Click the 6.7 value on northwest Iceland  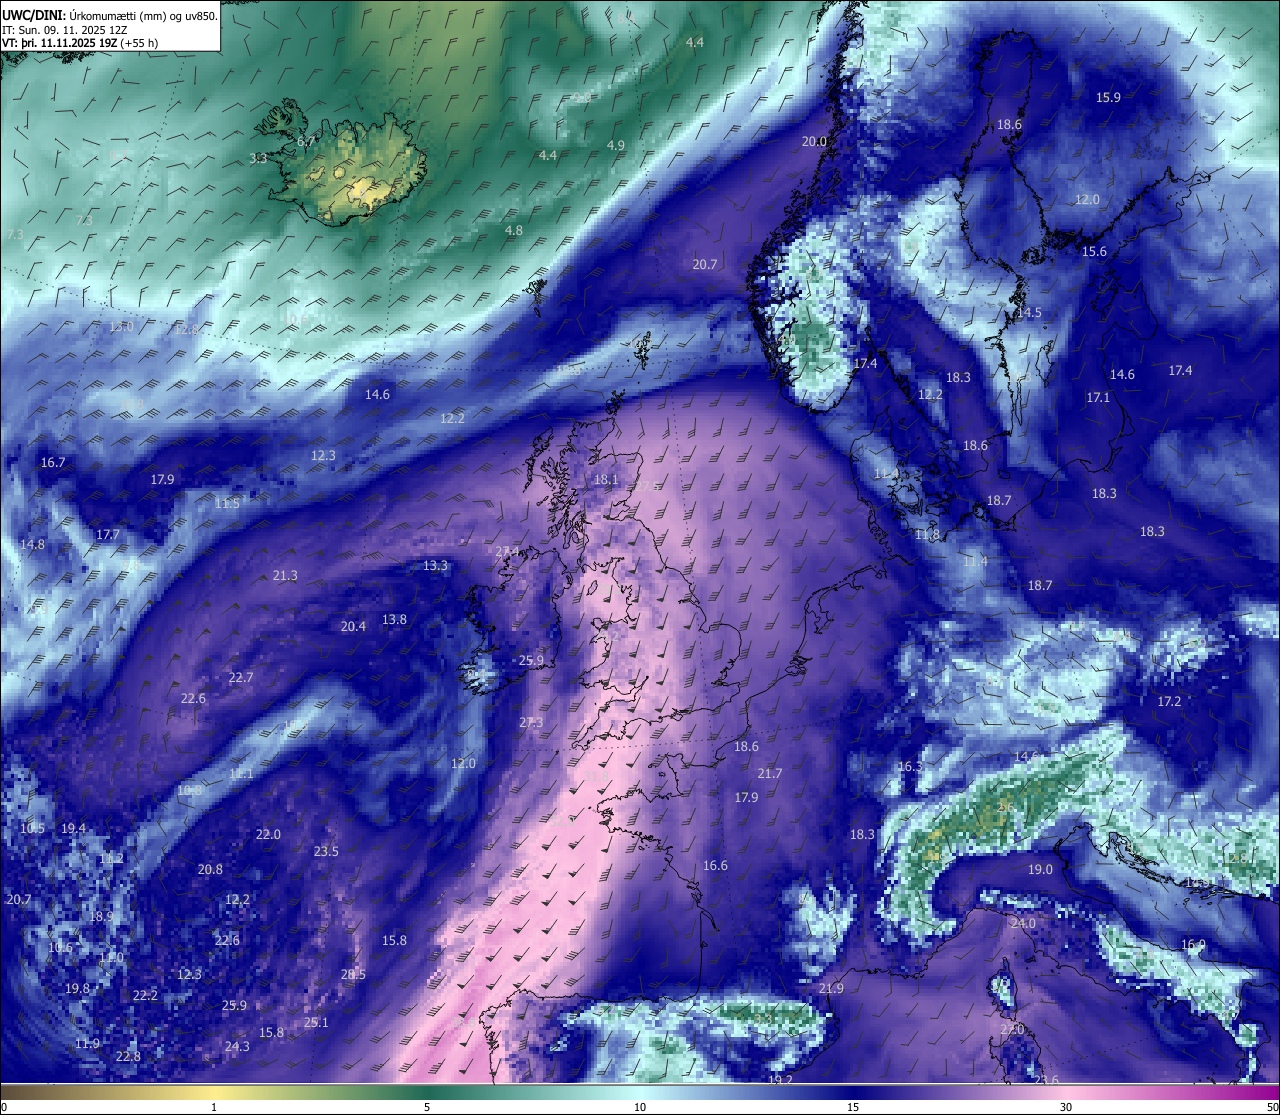[306, 142]
